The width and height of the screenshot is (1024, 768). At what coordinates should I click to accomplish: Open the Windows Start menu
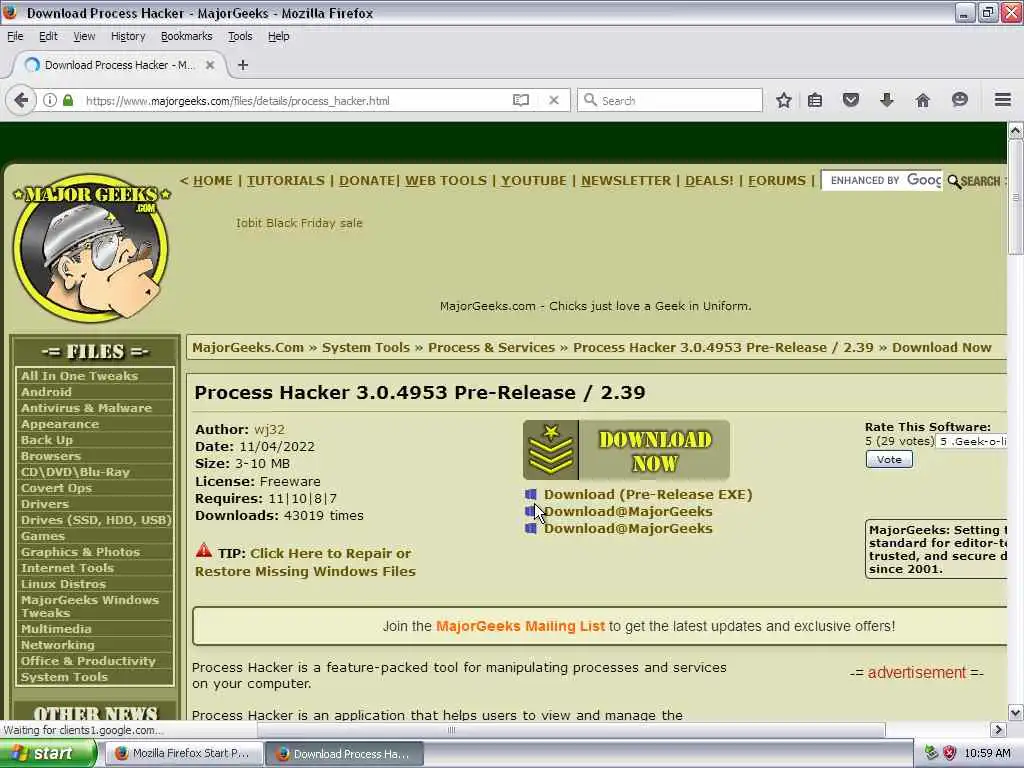[x=47, y=753]
